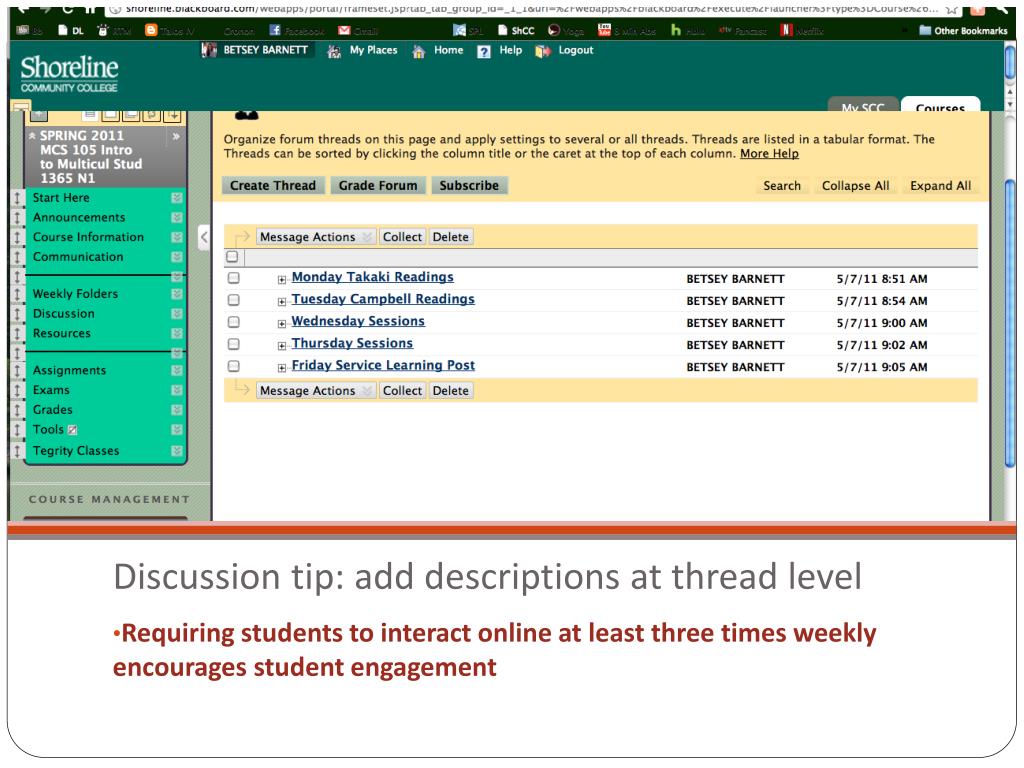Viewport: 1024px width, 768px height.
Task: Click the Home house icon
Action: pyautogui.click(x=419, y=52)
